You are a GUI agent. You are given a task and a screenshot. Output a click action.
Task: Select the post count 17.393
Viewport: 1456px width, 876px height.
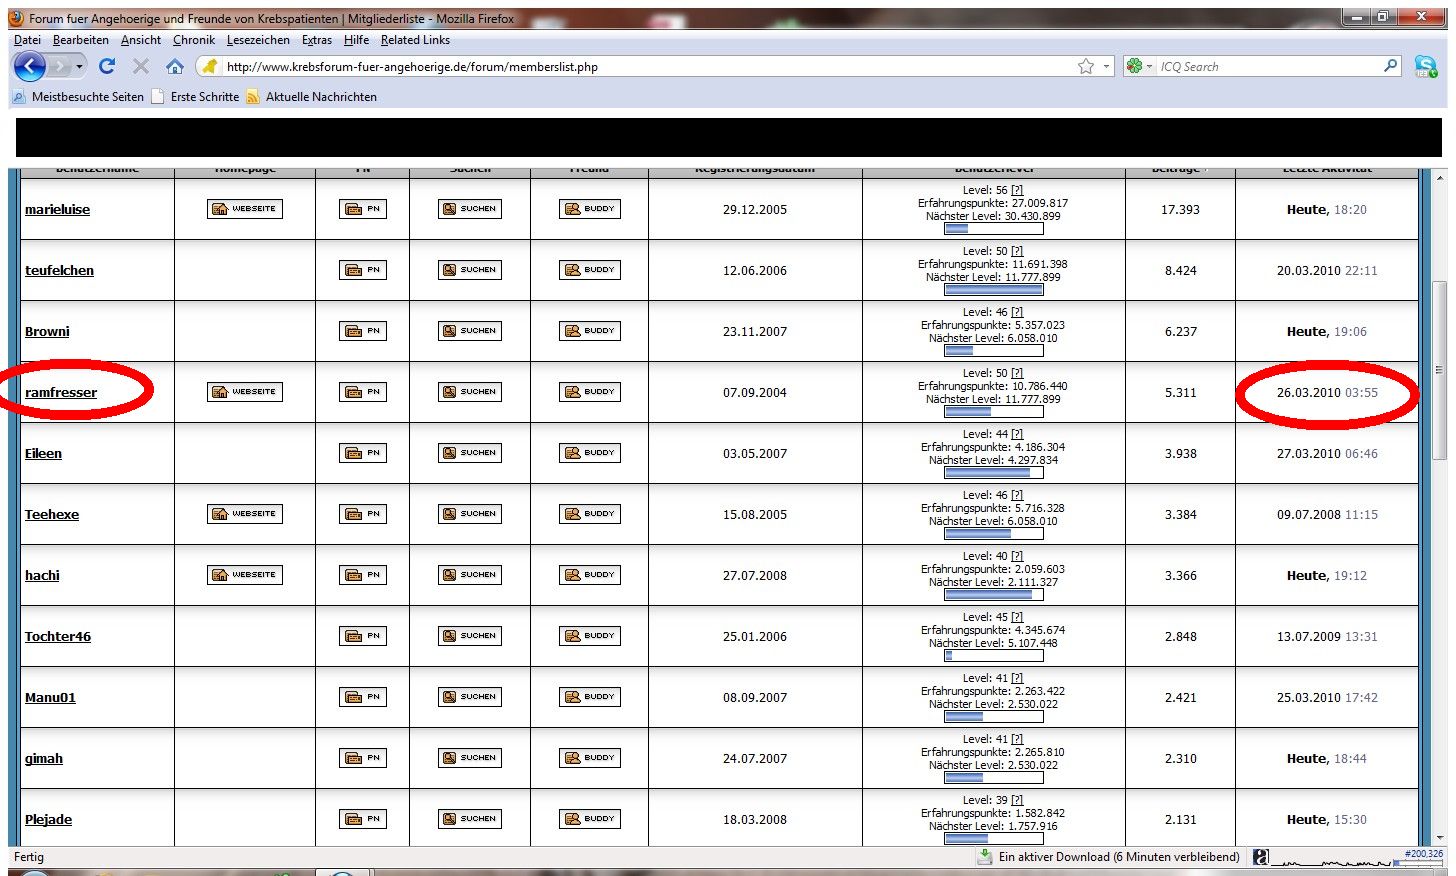tap(1180, 210)
